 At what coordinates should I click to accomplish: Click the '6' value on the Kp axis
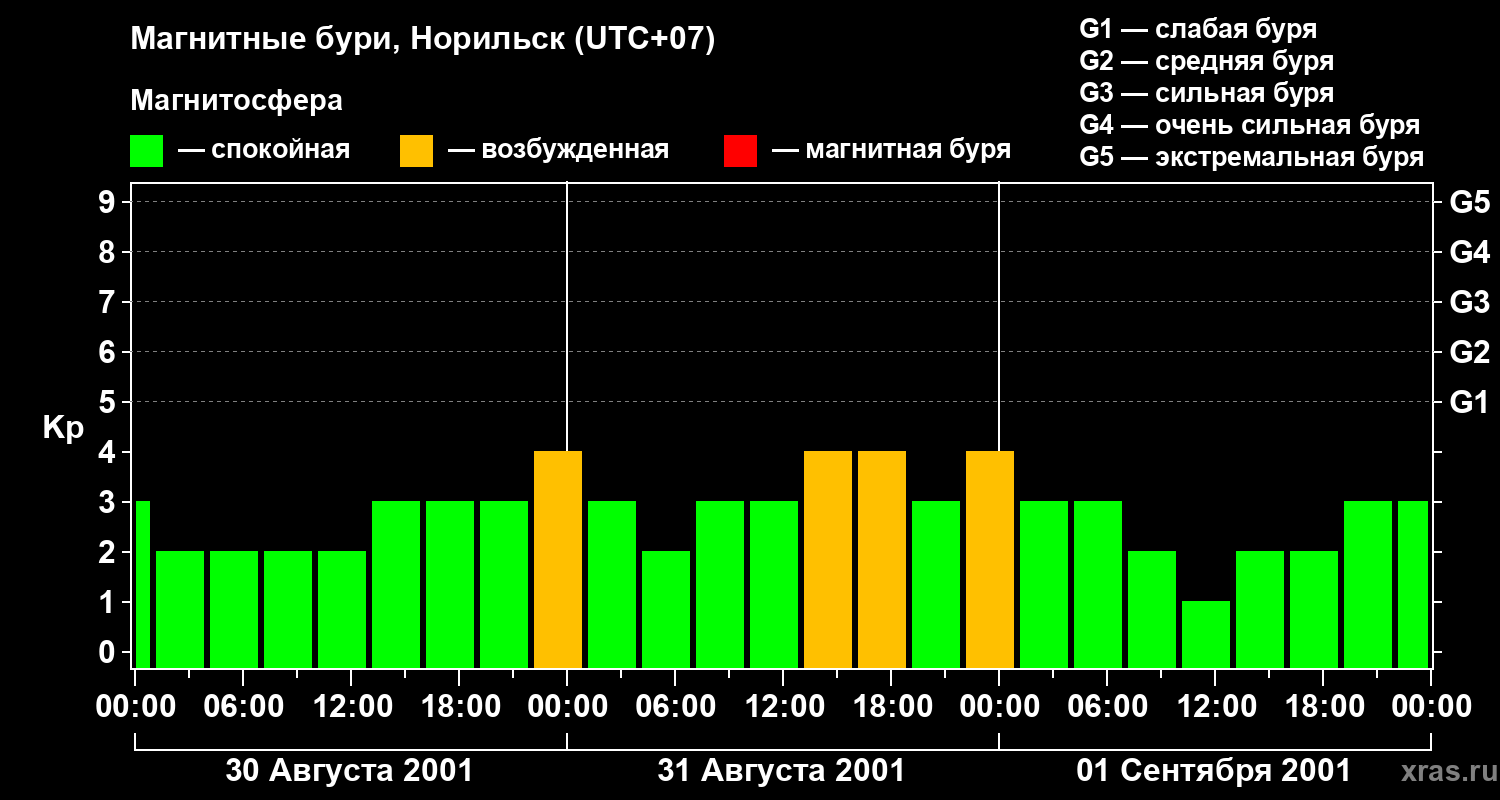(109, 353)
